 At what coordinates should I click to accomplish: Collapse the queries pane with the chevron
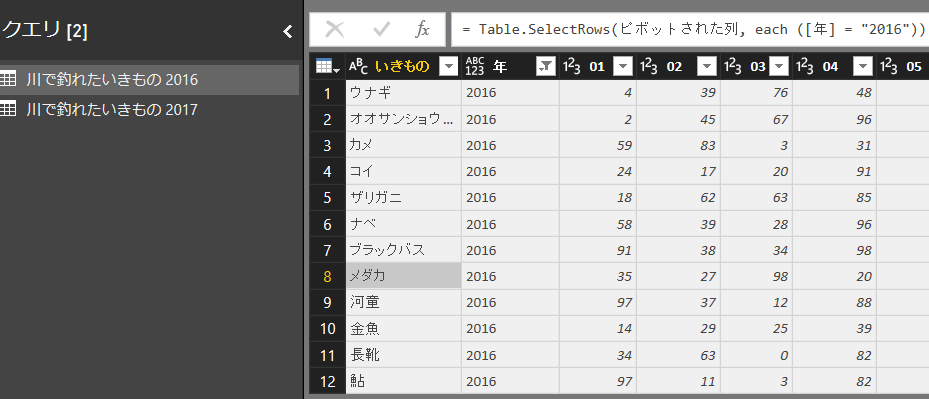pos(288,31)
